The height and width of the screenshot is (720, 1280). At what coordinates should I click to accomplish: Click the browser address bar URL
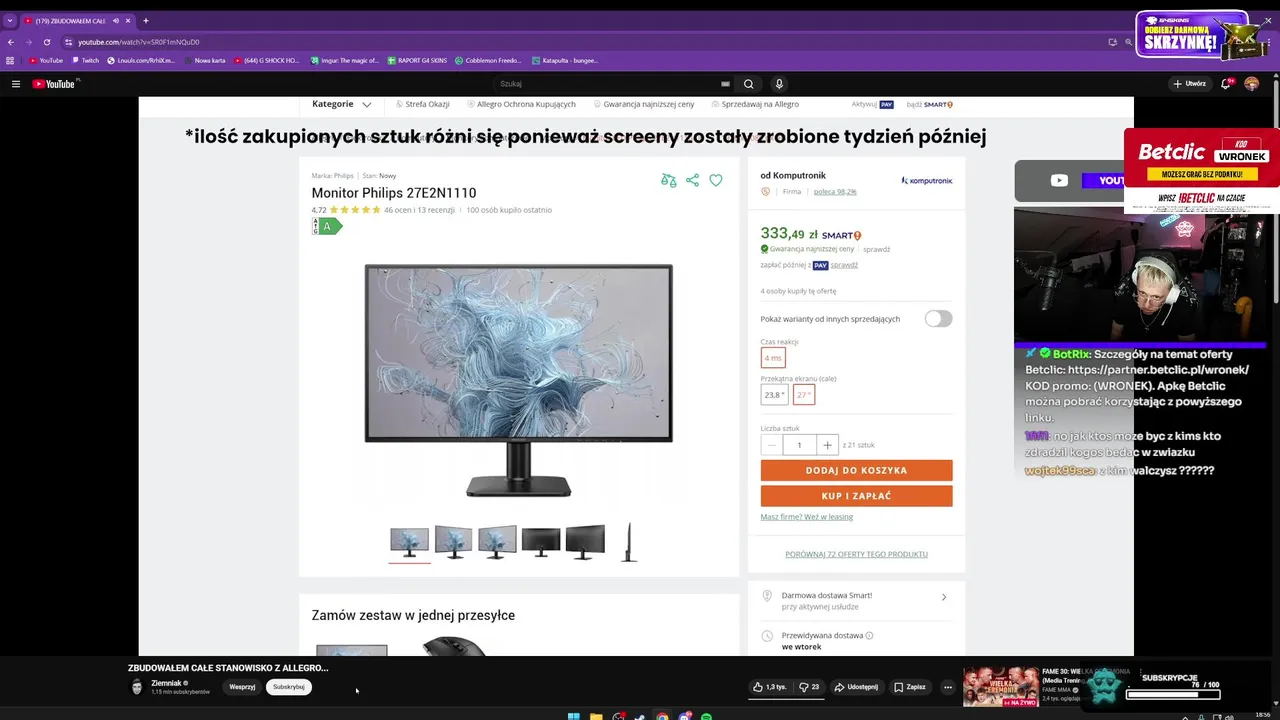click(139, 42)
